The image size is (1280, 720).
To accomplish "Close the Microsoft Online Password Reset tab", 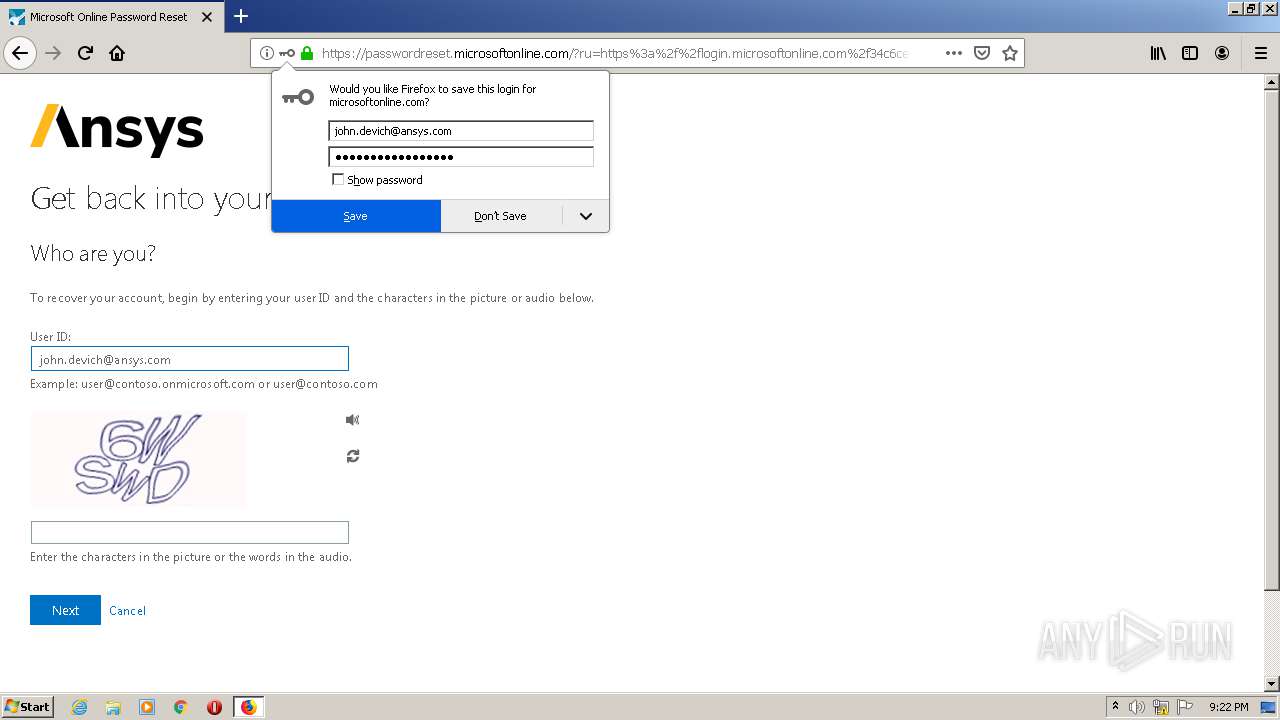I will [207, 17].
